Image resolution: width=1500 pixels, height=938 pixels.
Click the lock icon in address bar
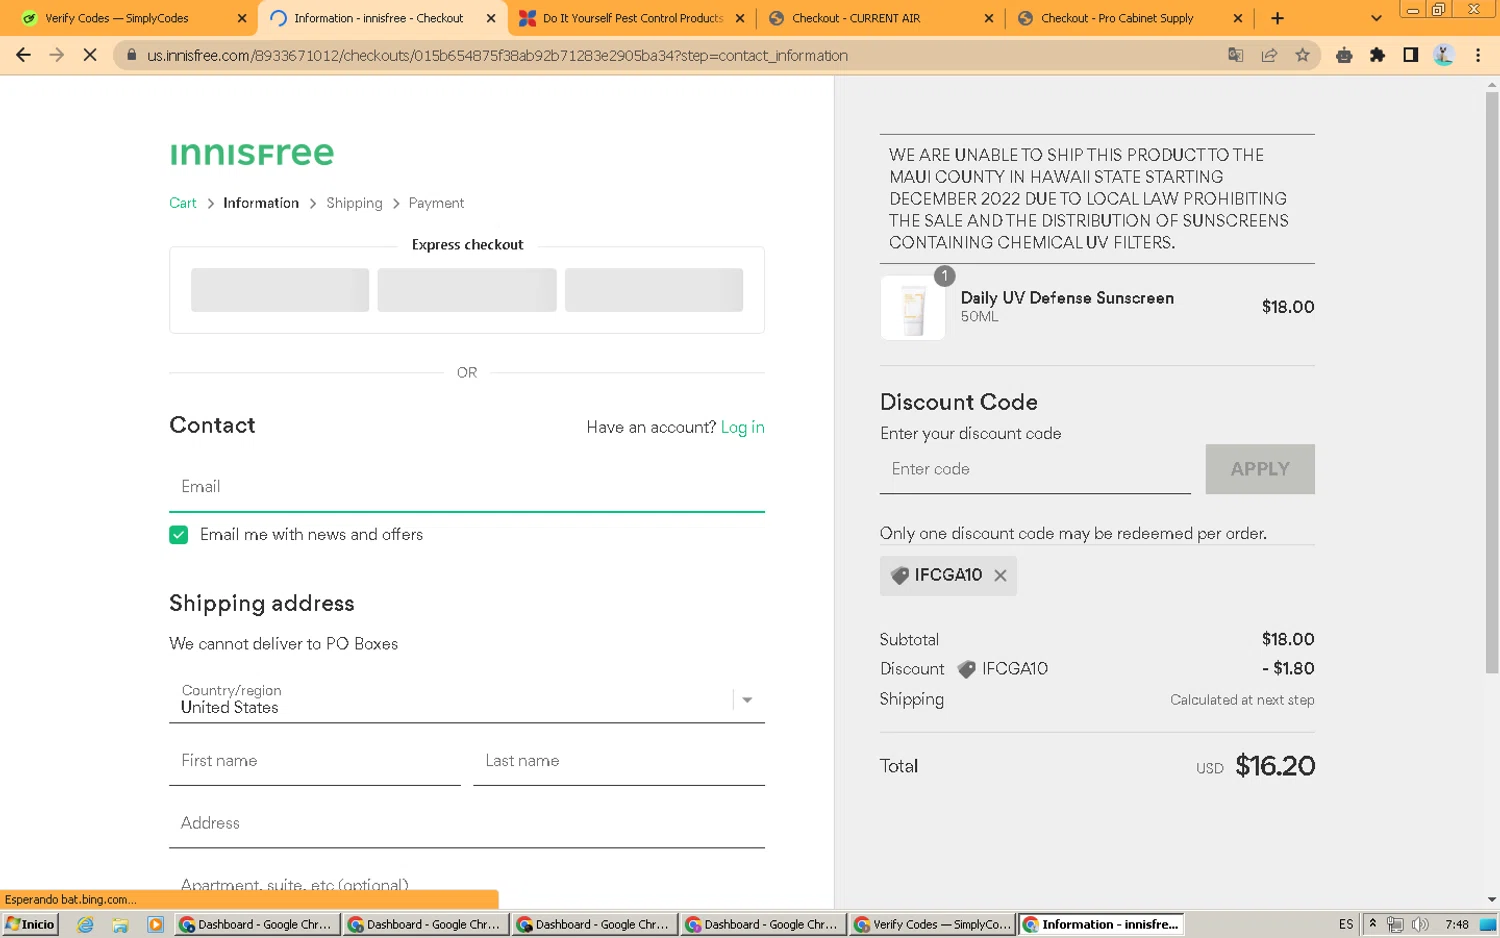point(131,55)
